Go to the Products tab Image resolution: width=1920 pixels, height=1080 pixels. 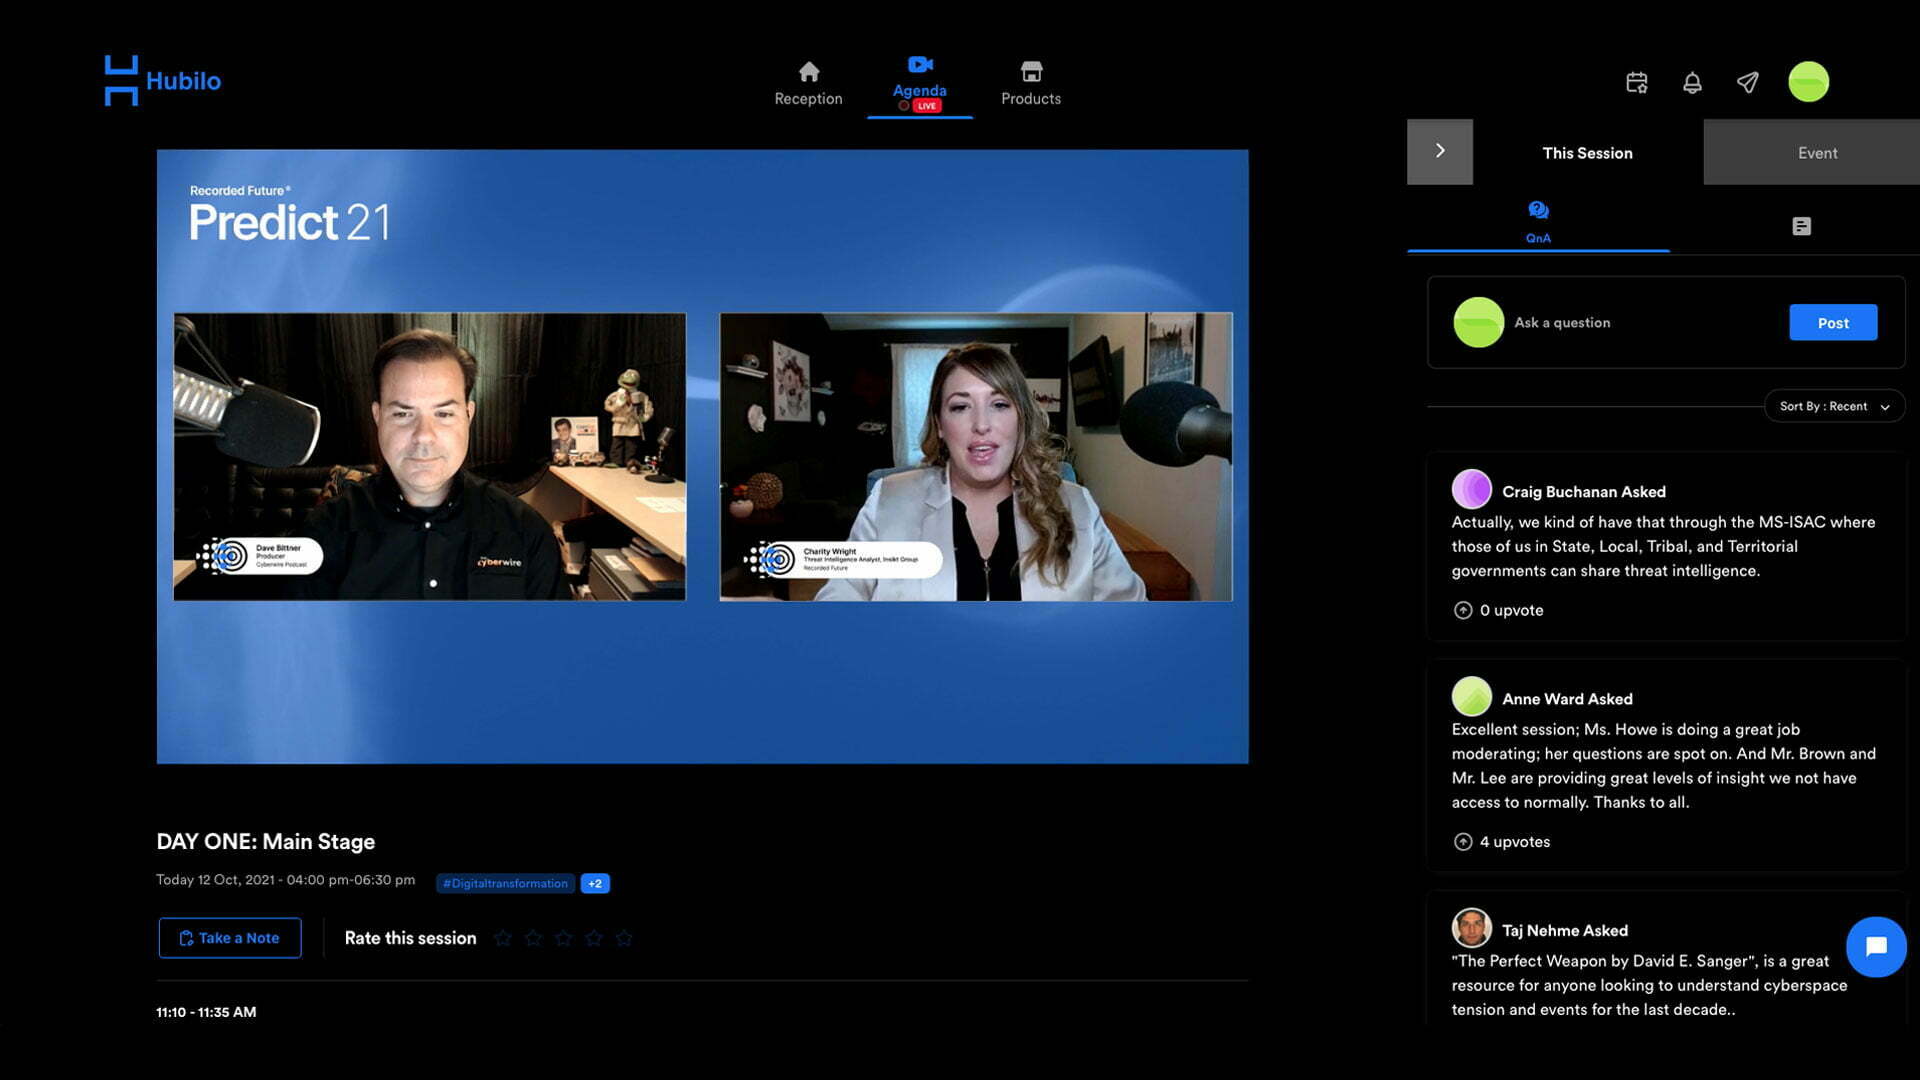1031,84
